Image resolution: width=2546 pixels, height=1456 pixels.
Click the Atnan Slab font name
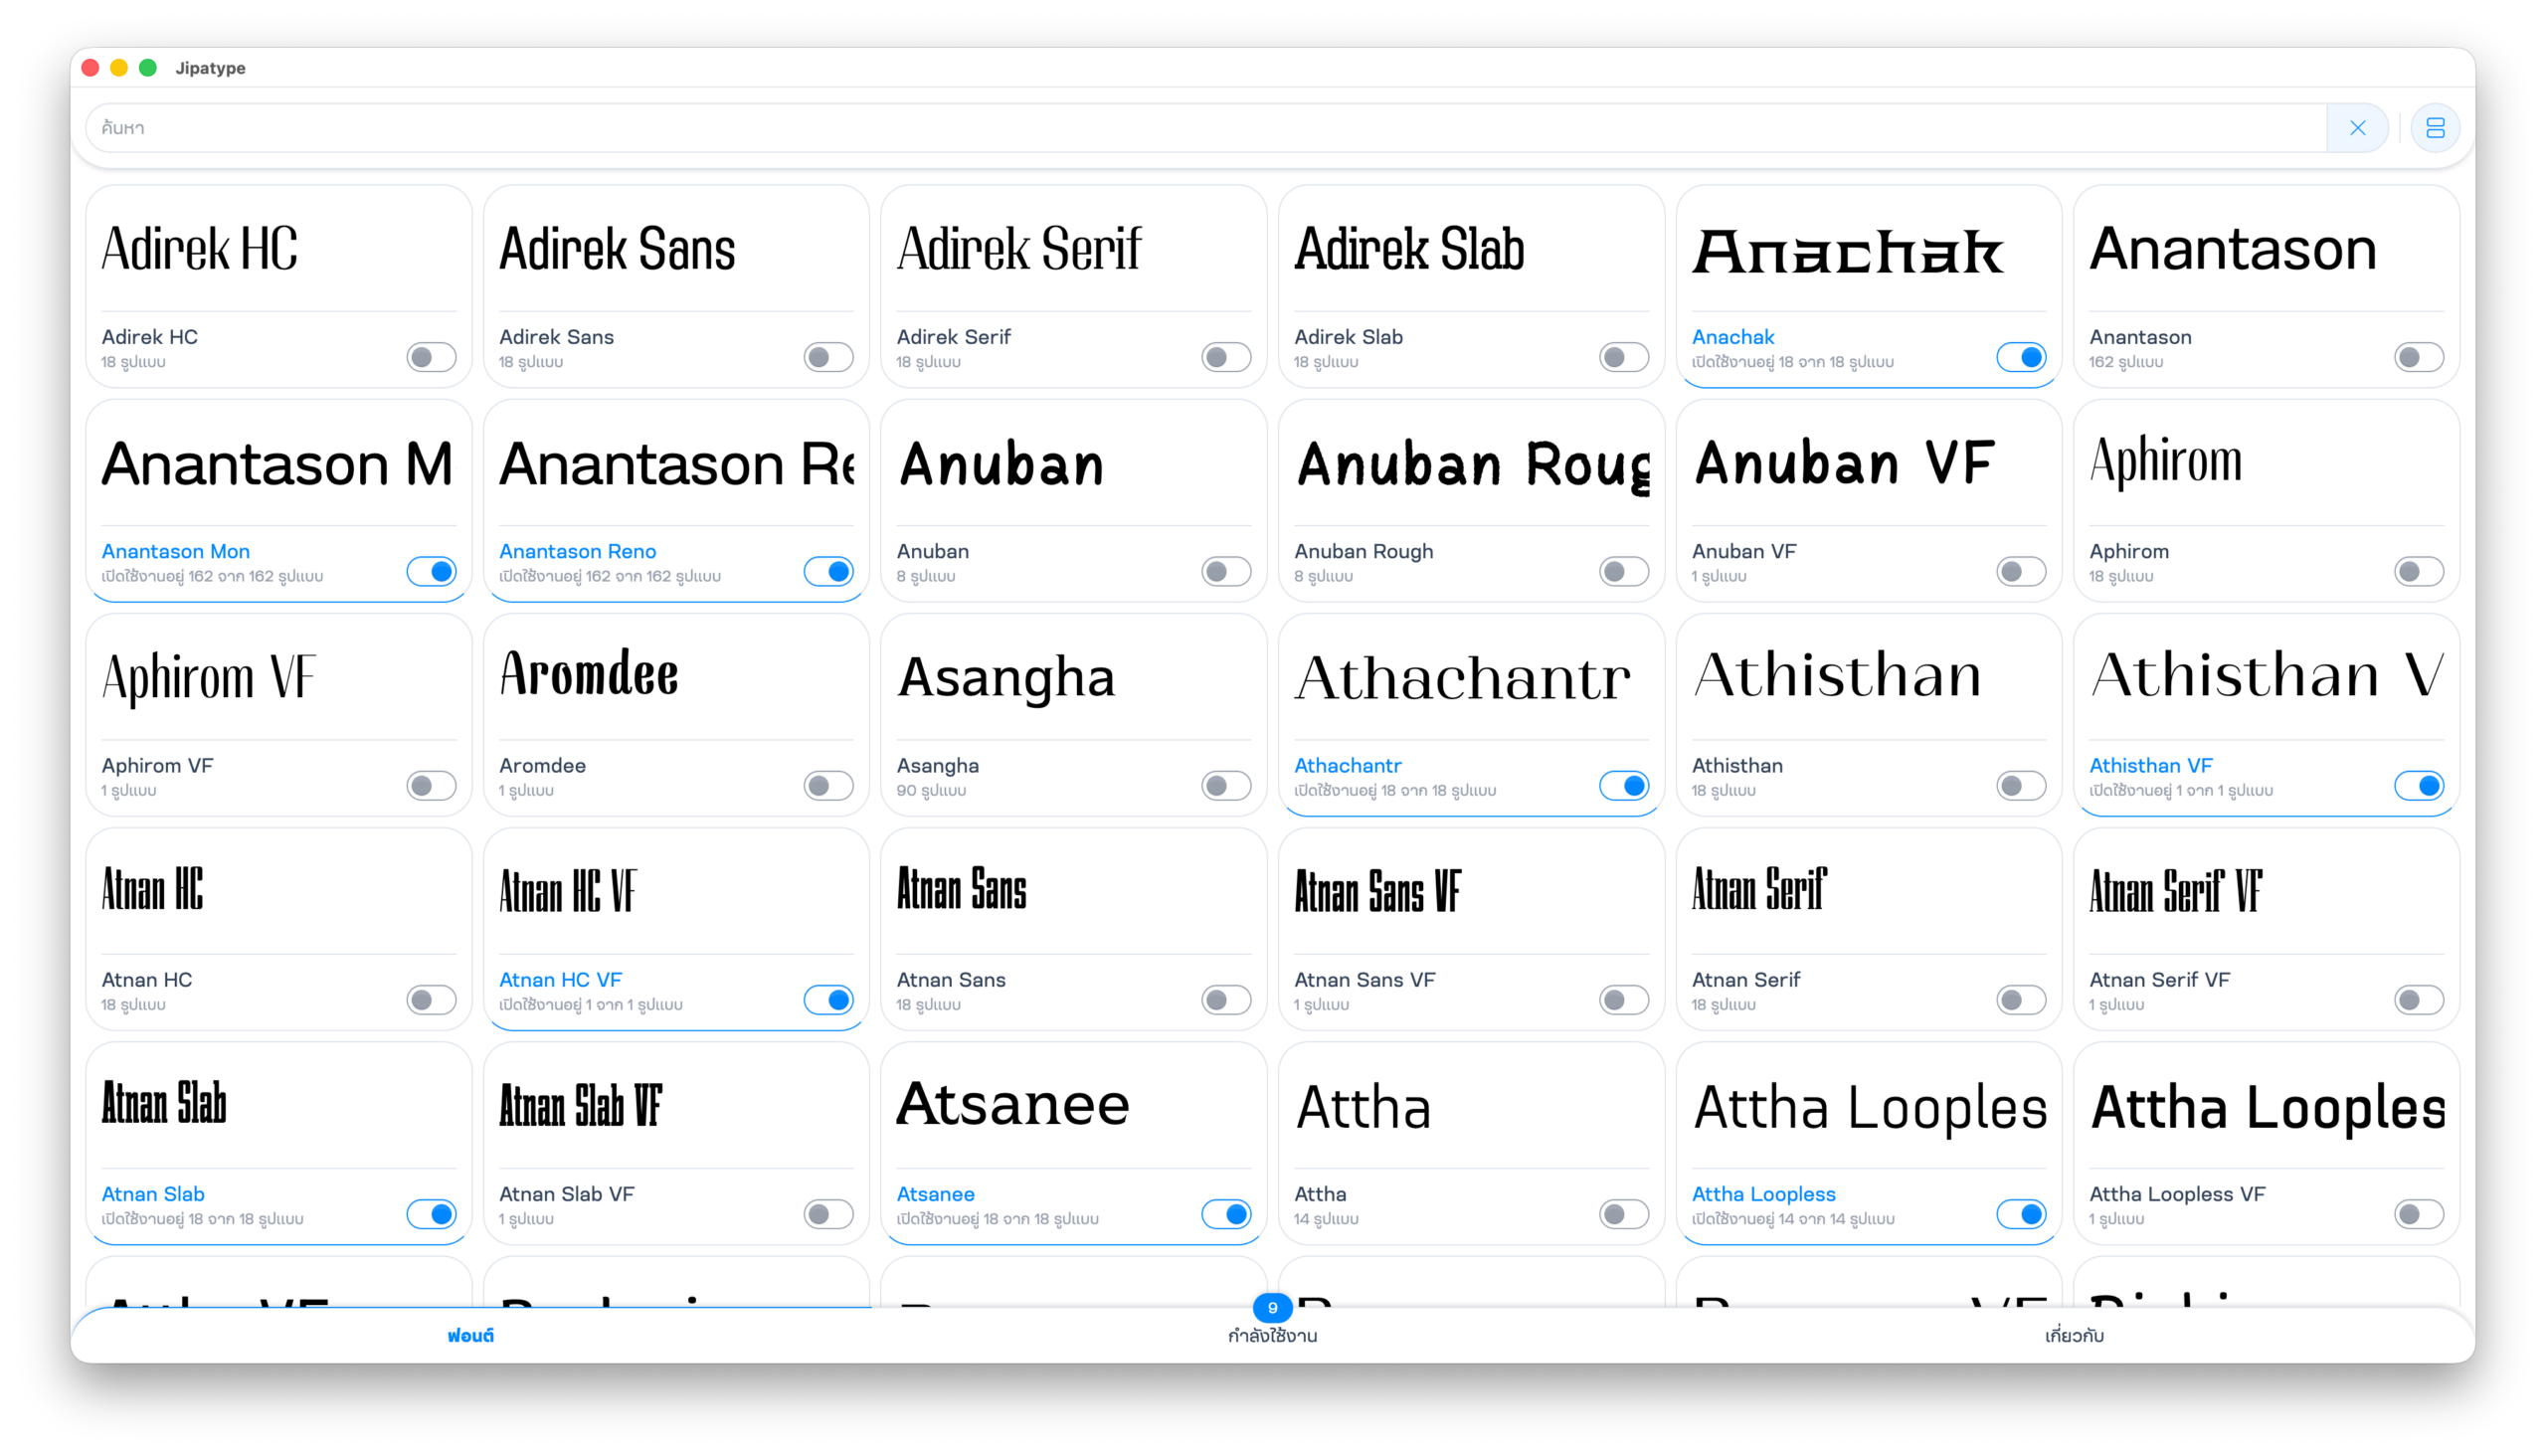(153, 1193)
